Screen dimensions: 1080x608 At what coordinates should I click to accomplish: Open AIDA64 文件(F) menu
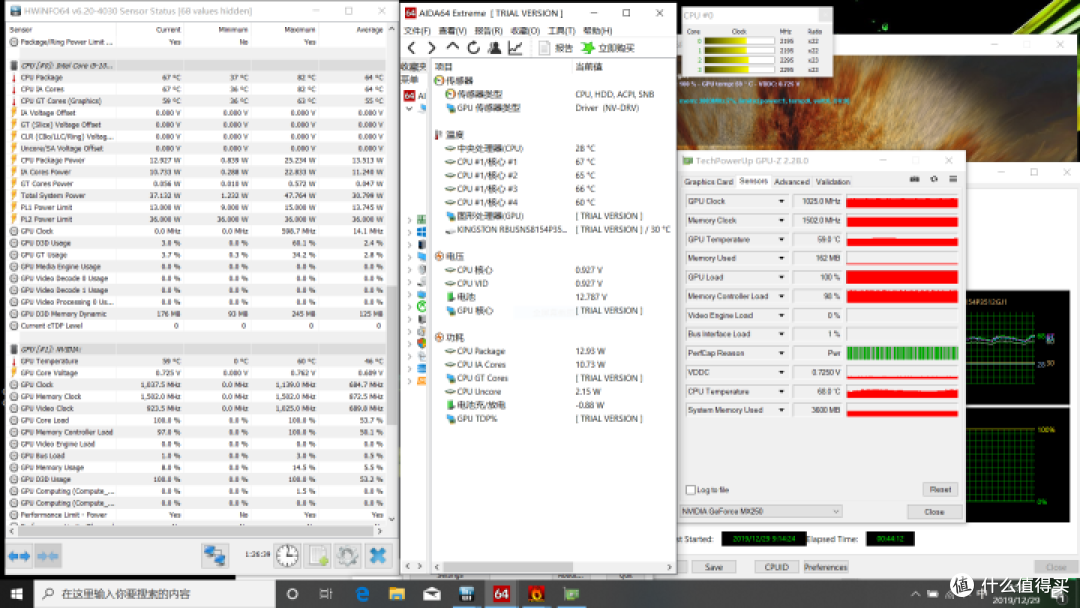(x=417, y=31)
